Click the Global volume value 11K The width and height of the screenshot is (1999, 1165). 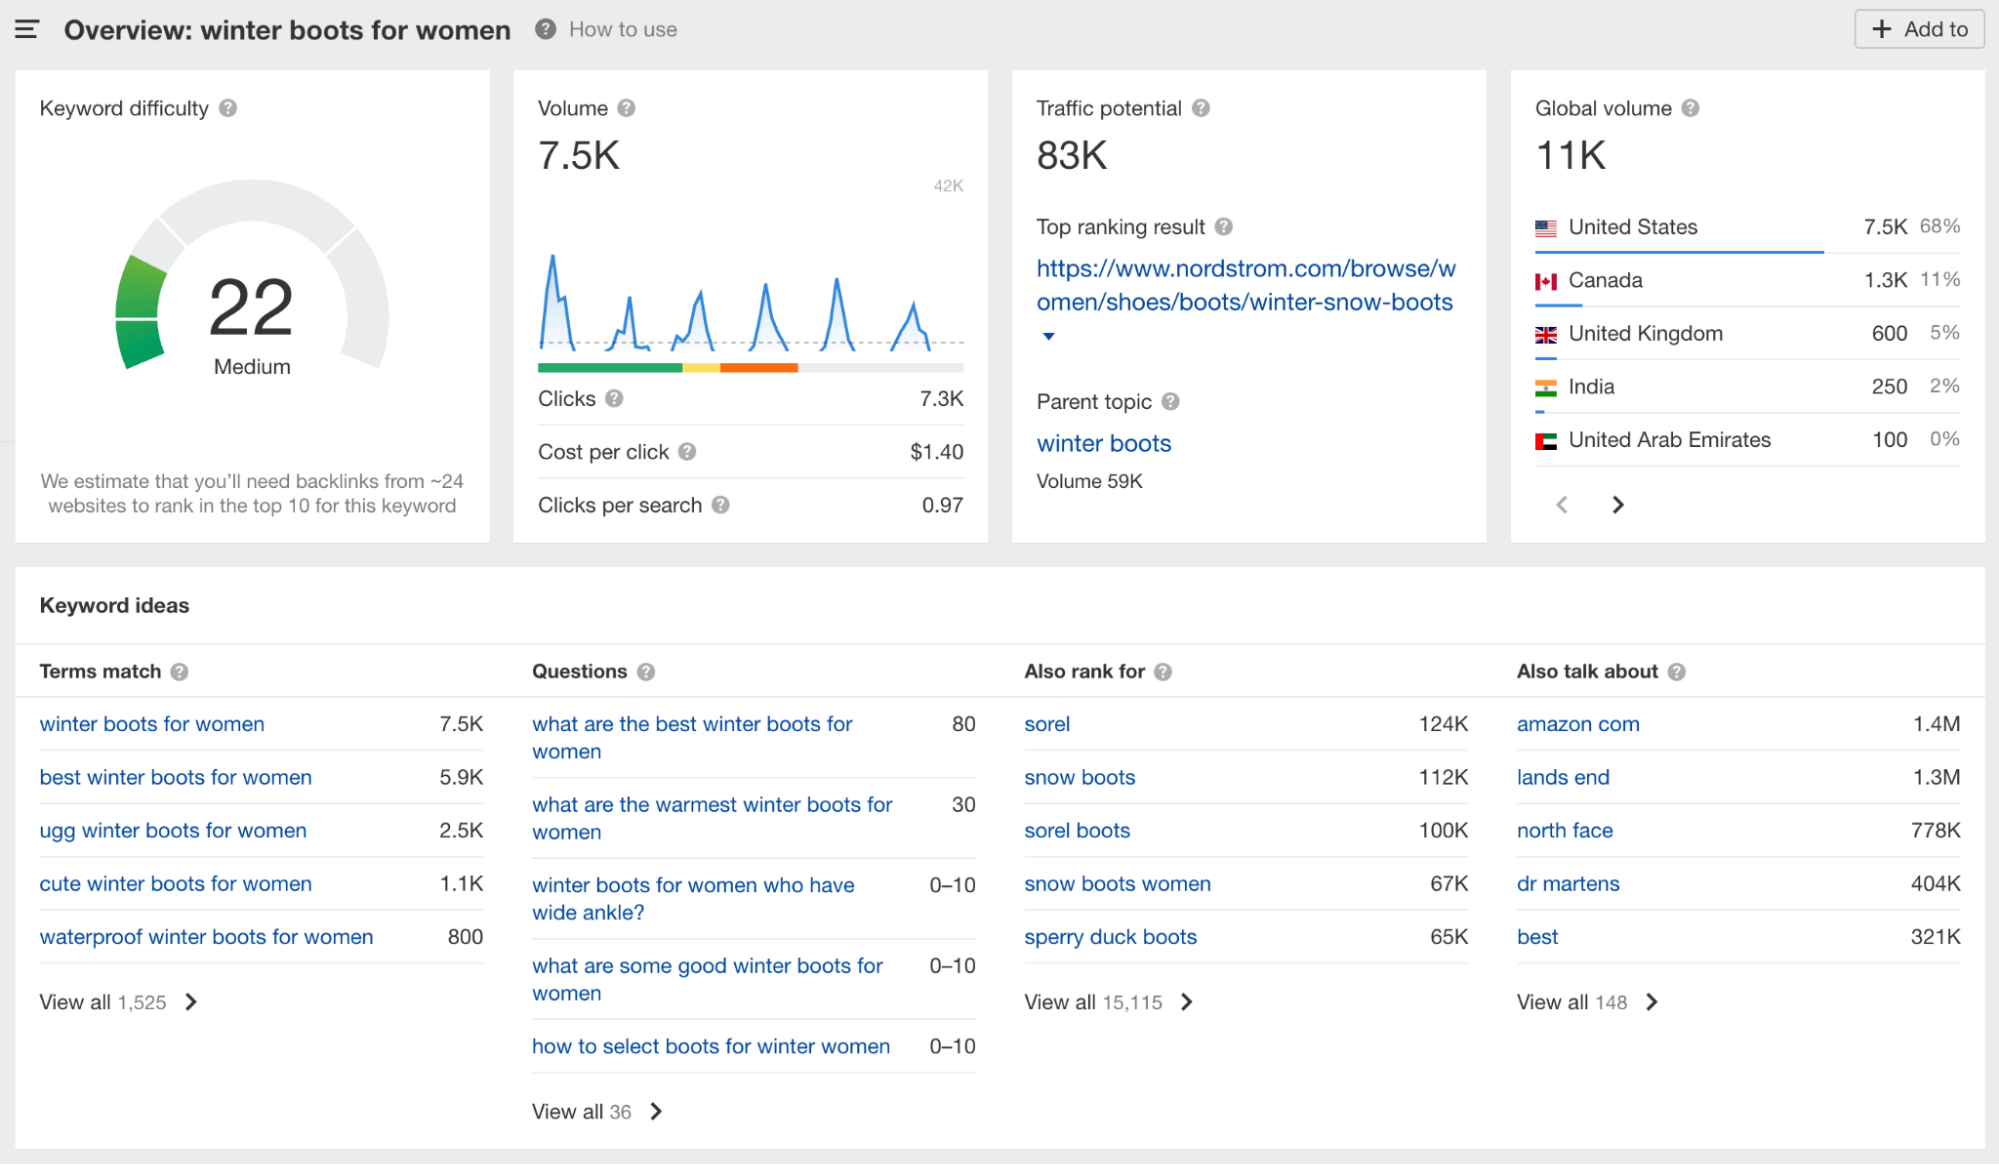click(1570, 156)
